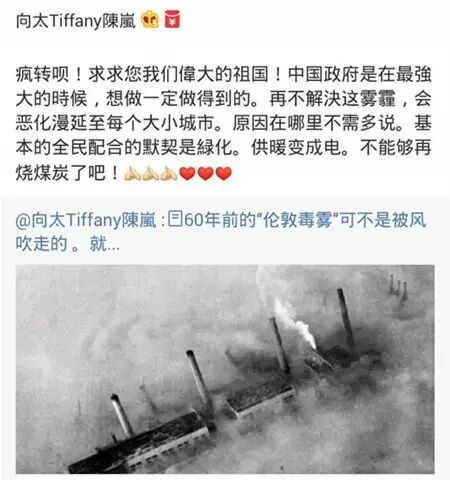Tap the red envelope ¥ icon

pyautogui.click(x=172, y=19)
